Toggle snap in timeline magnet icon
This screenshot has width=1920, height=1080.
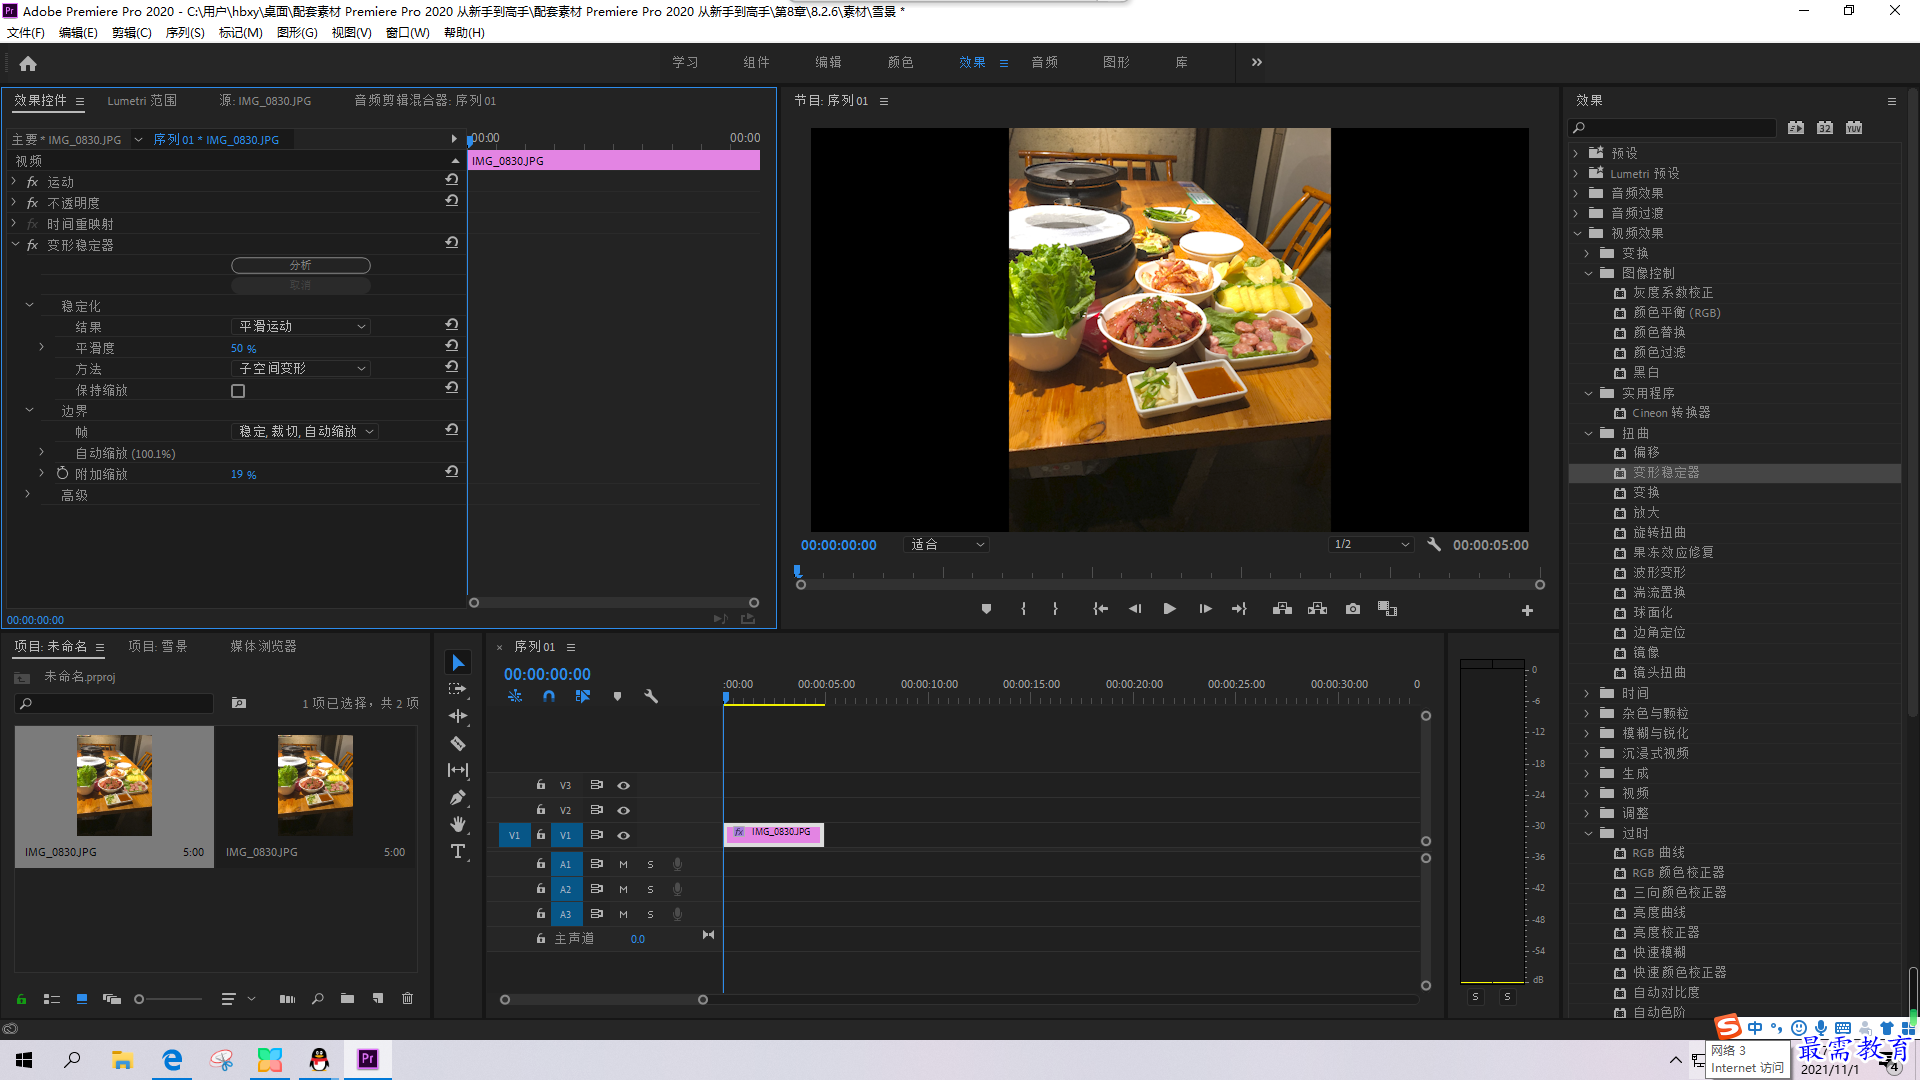pos(549,697)
